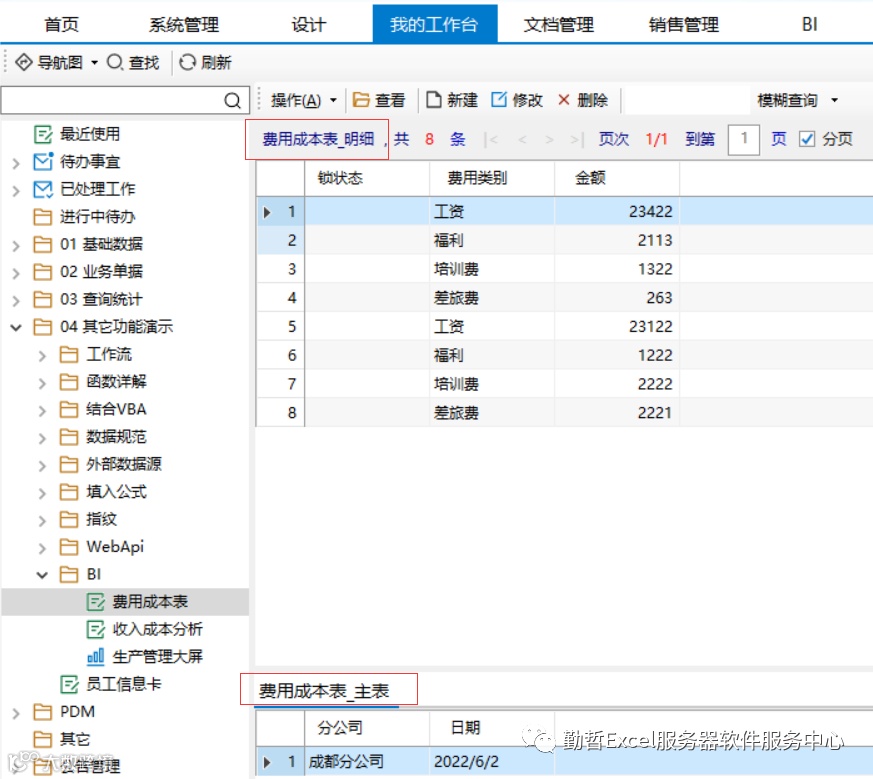The width and height of the screenshot is (873, 779).
Task: Go to next page button
Action: coord(549,139)
